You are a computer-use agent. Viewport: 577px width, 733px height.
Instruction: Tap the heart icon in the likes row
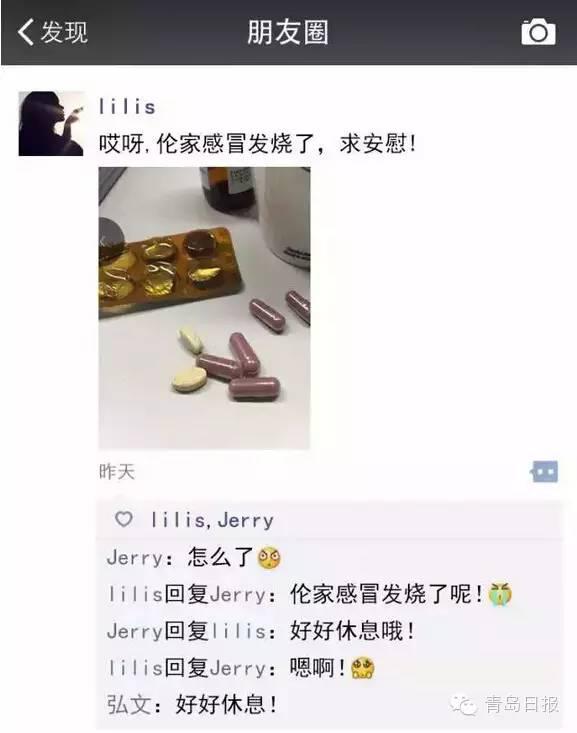tap(124, 519)
